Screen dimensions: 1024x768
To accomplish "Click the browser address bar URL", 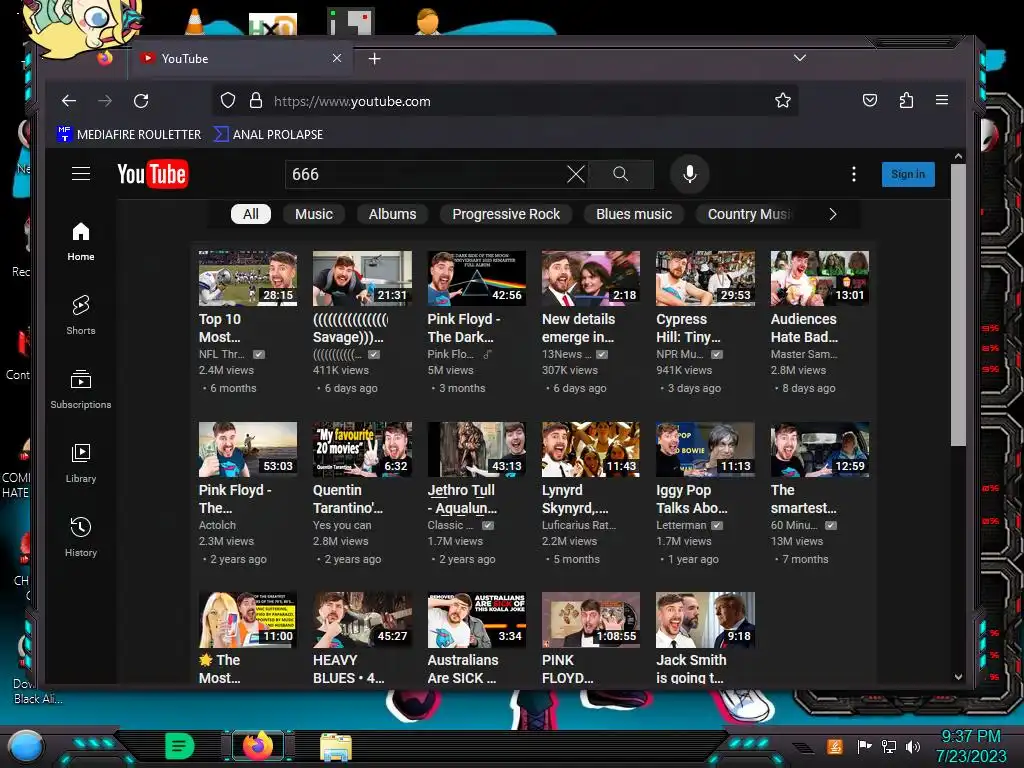I will [x=352, y=101].
